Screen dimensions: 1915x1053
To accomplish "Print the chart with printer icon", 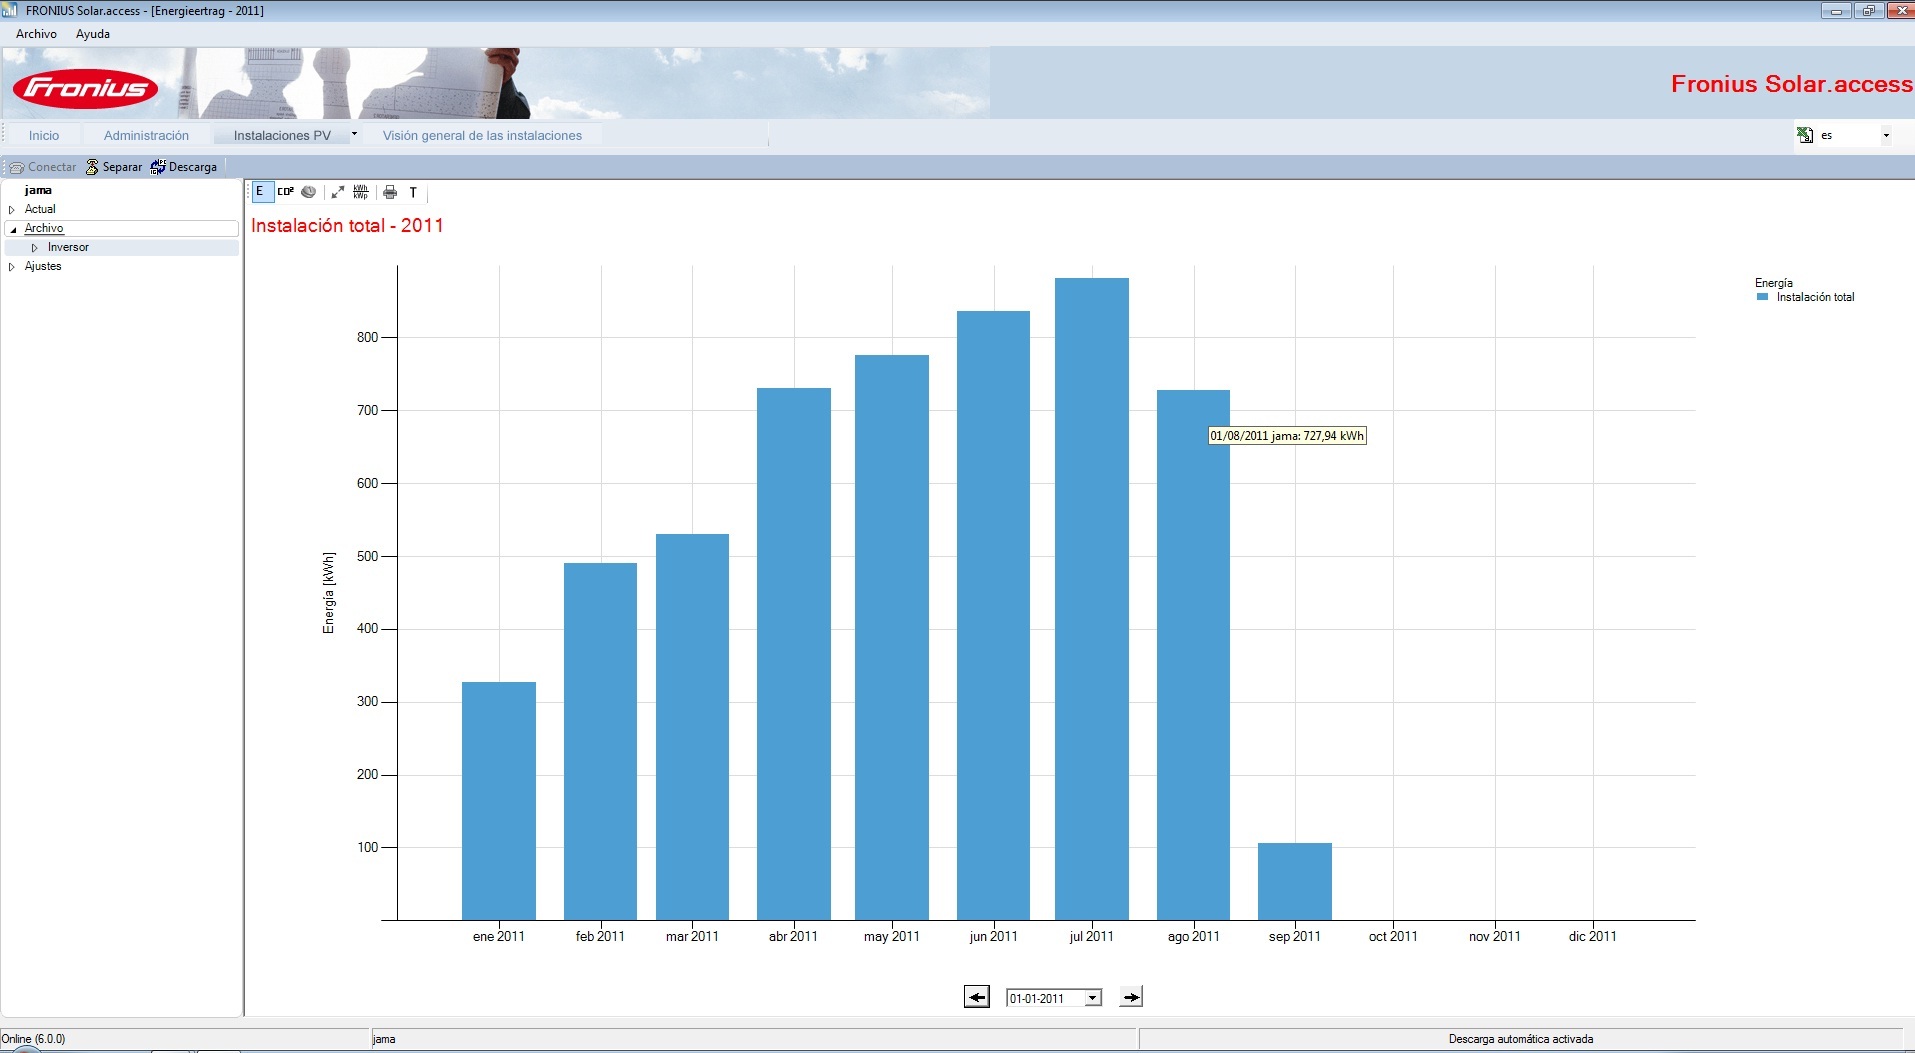I will pos(390,192).
